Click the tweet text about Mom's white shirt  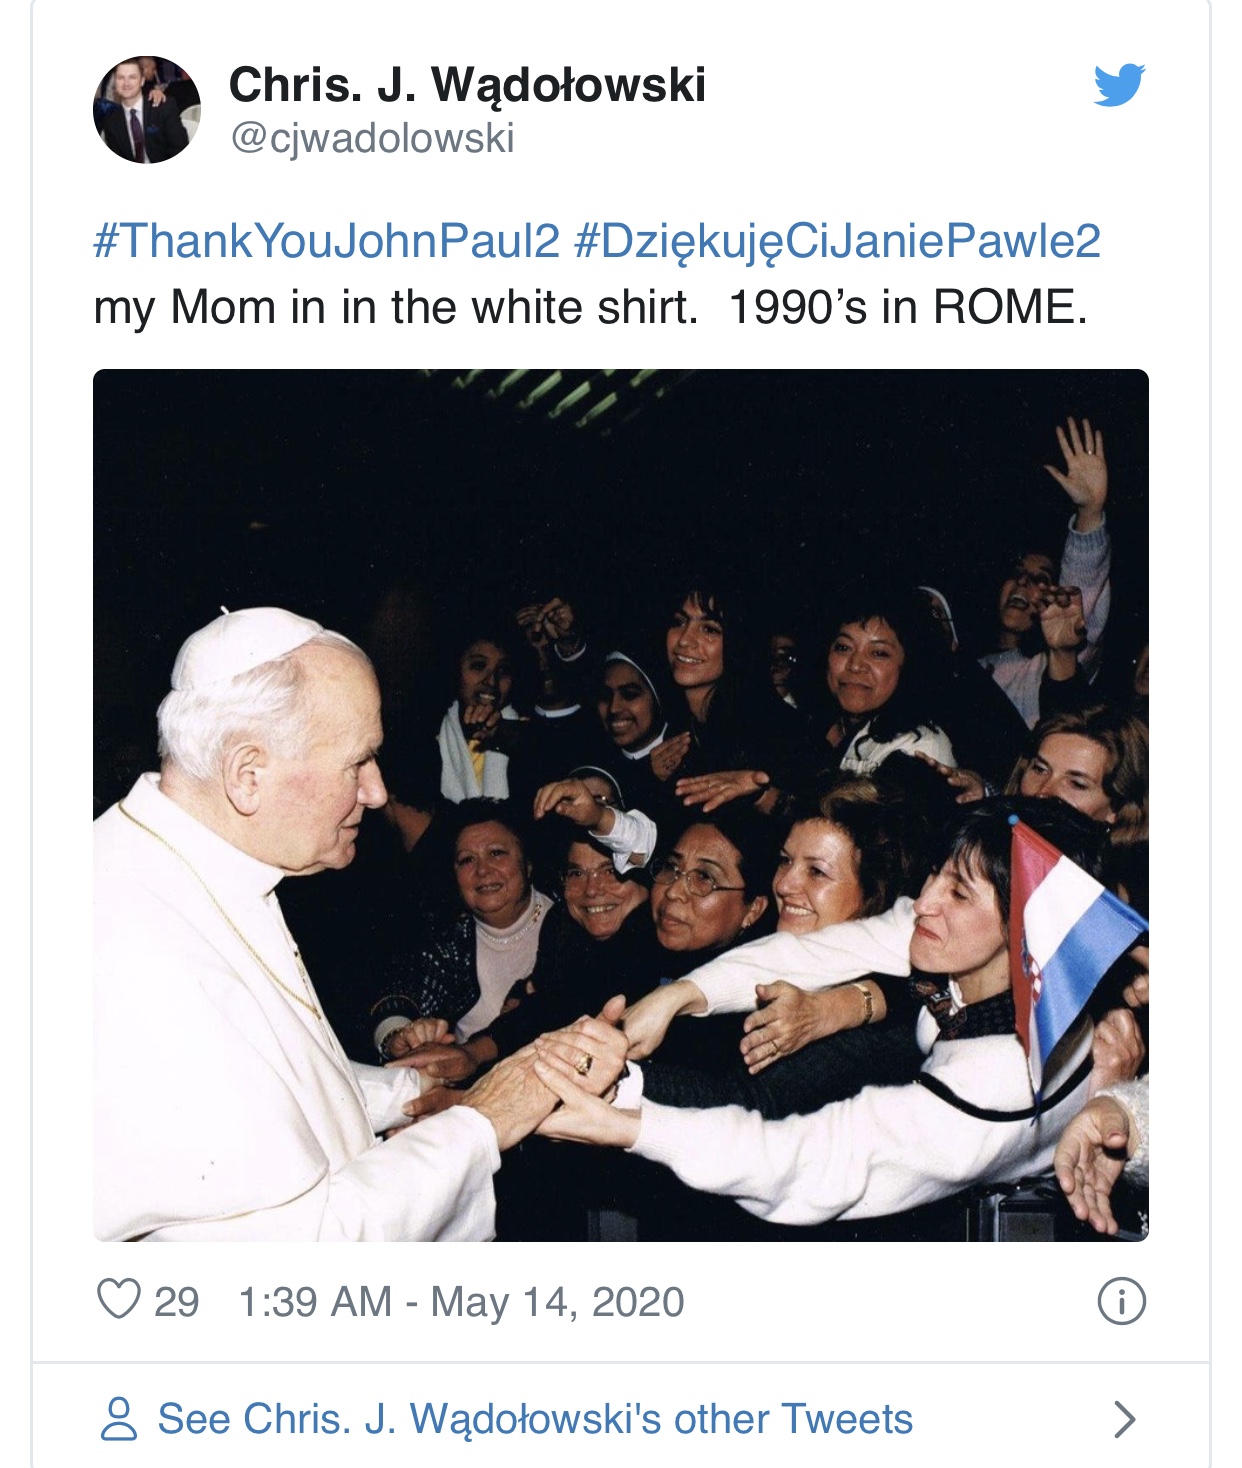point(395,308)
